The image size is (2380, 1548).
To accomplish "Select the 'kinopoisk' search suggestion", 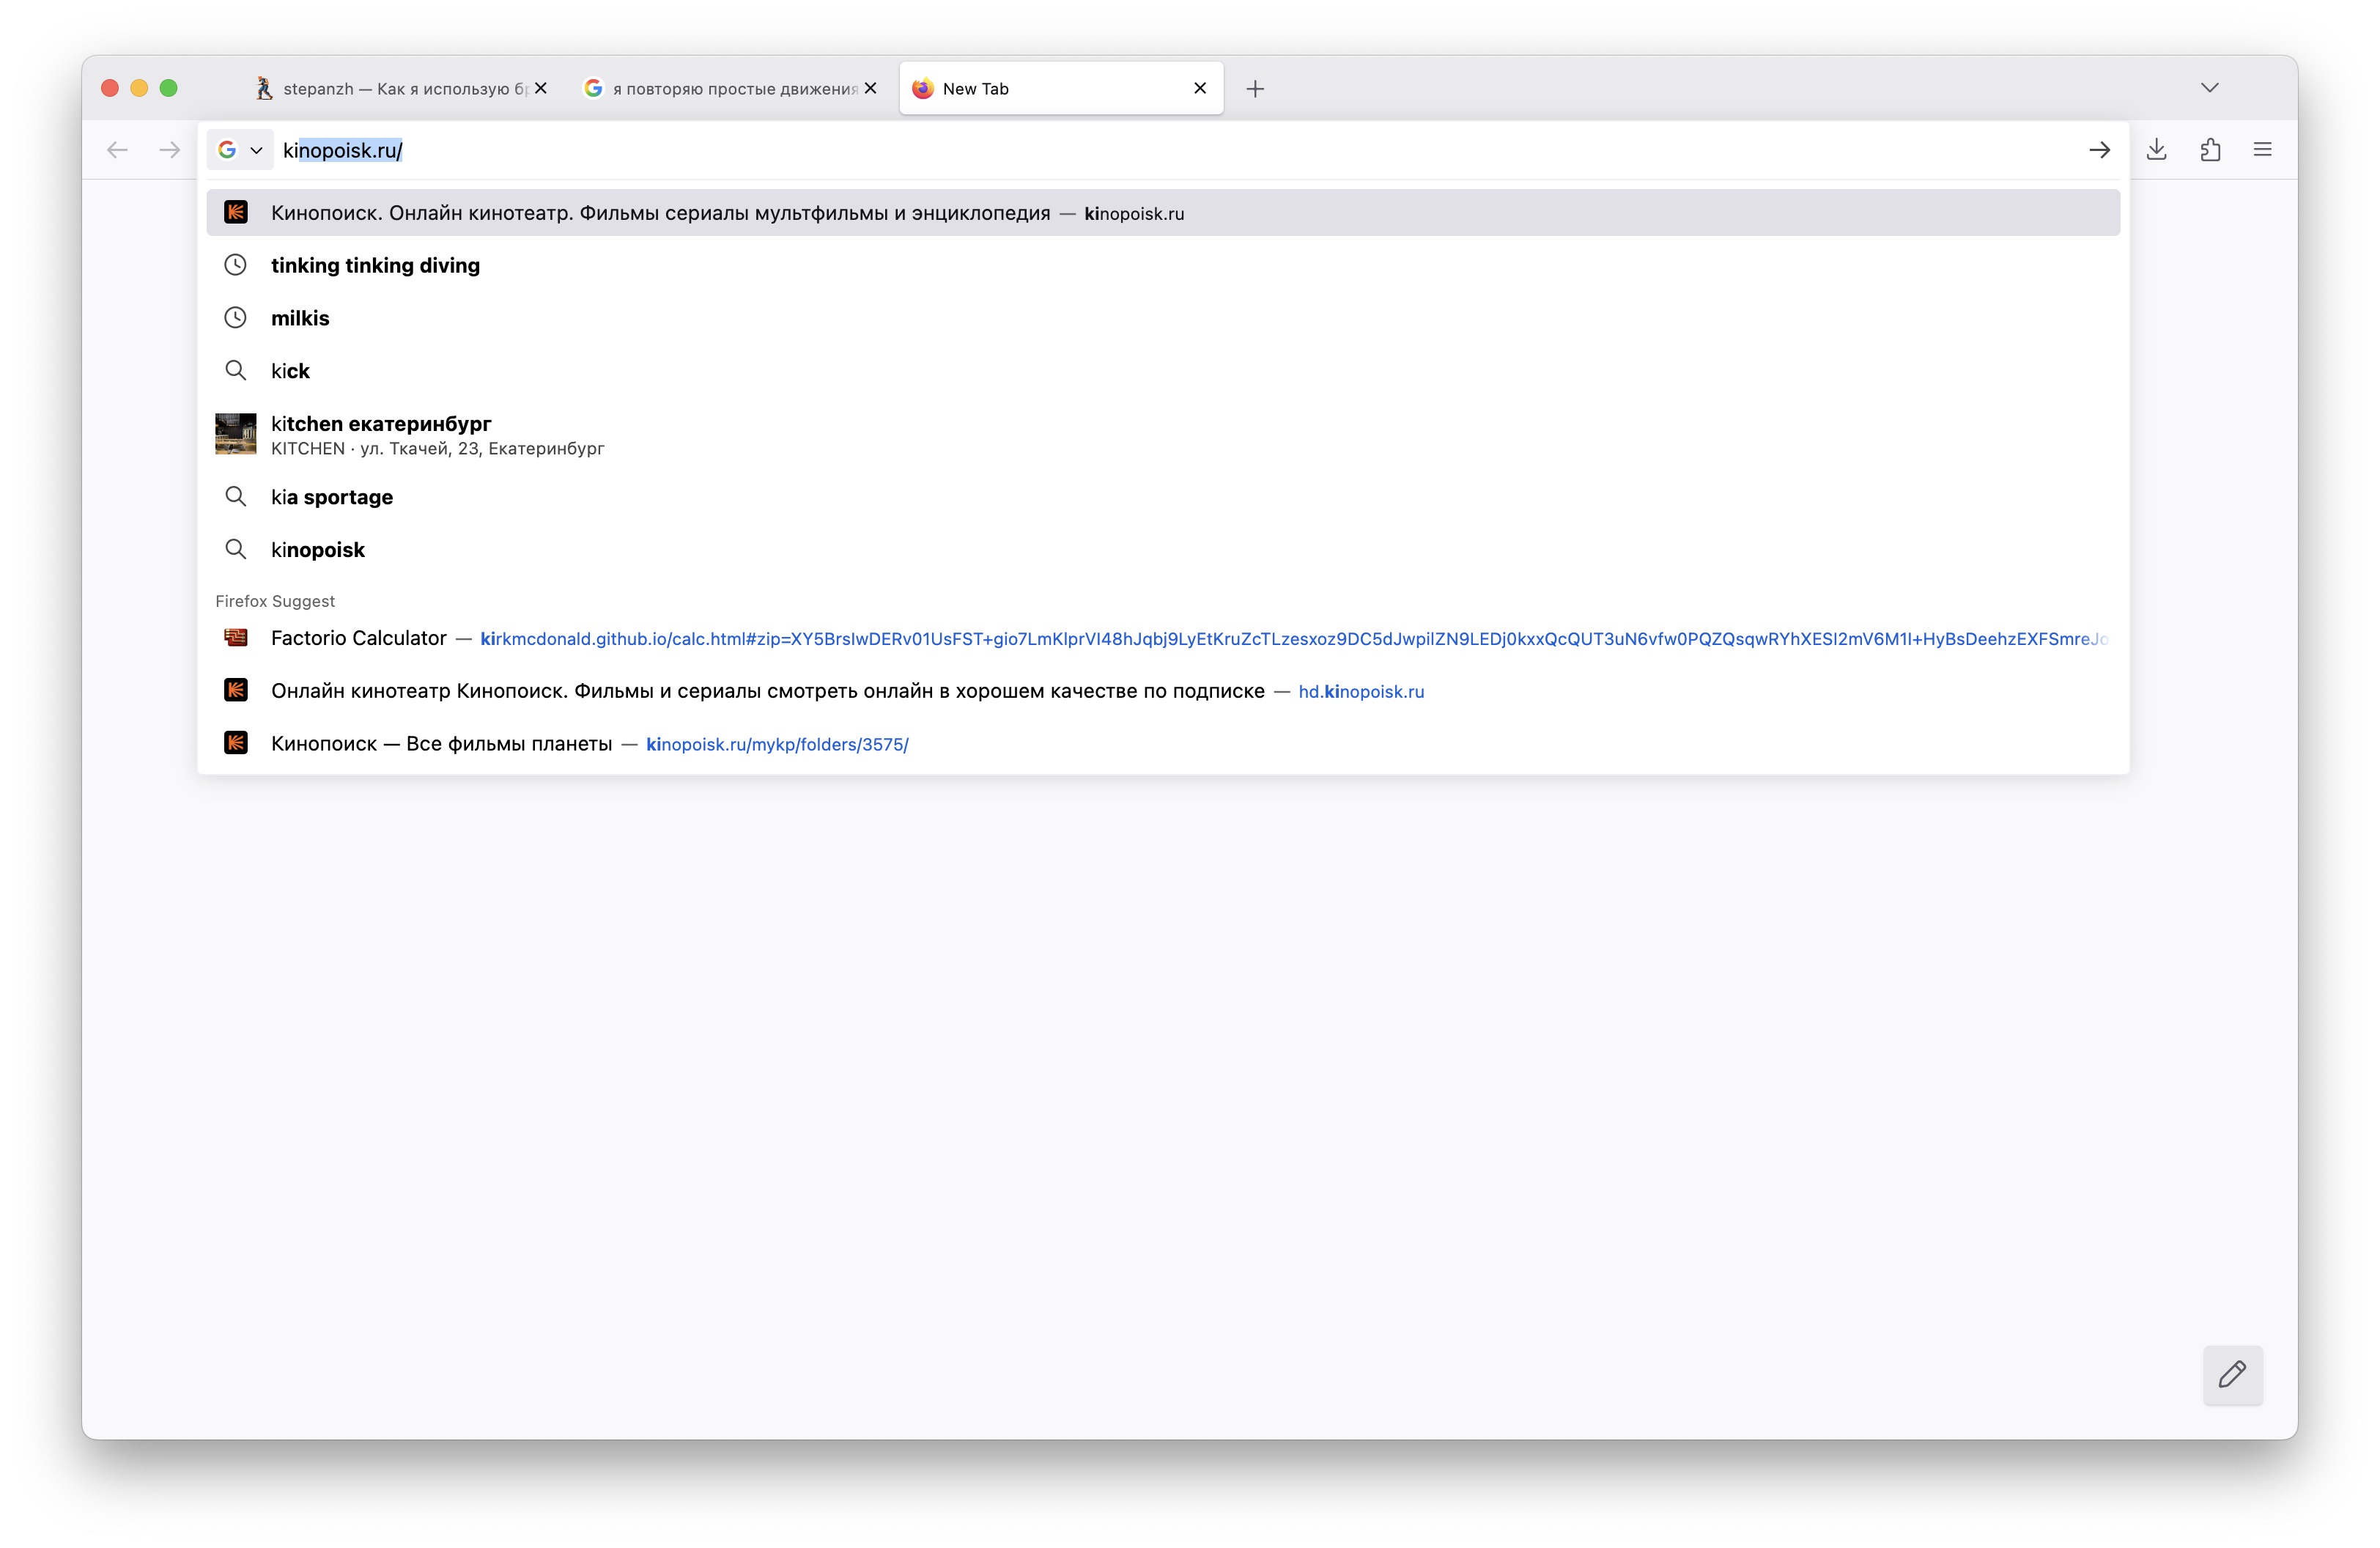I will coord(1163,550).
